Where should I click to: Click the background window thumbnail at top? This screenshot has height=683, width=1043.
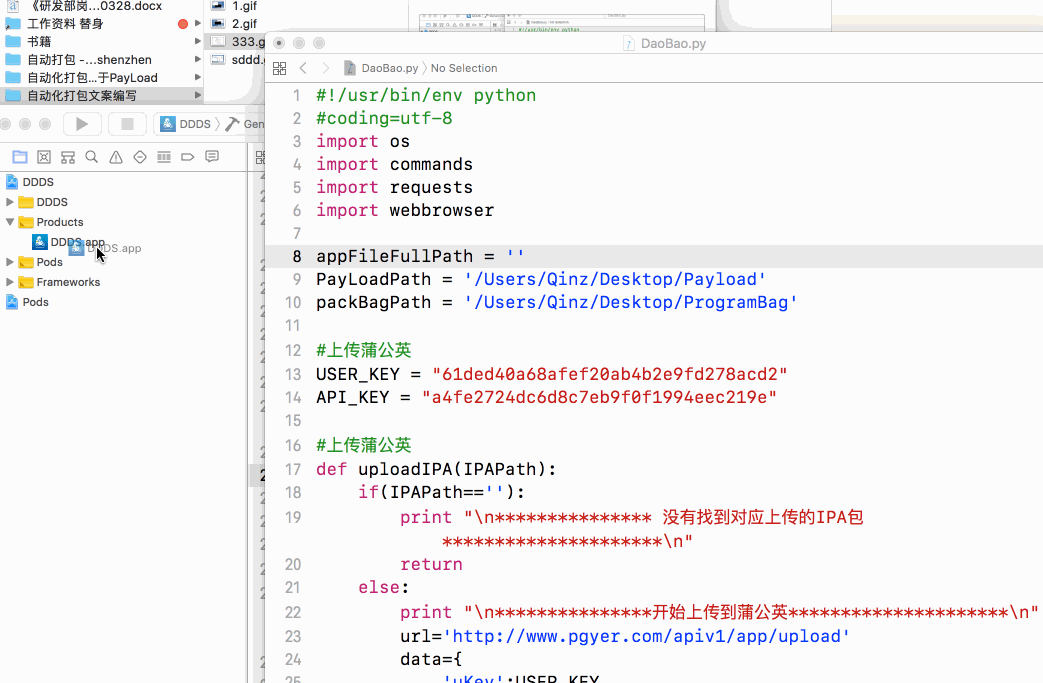(563, 23)
